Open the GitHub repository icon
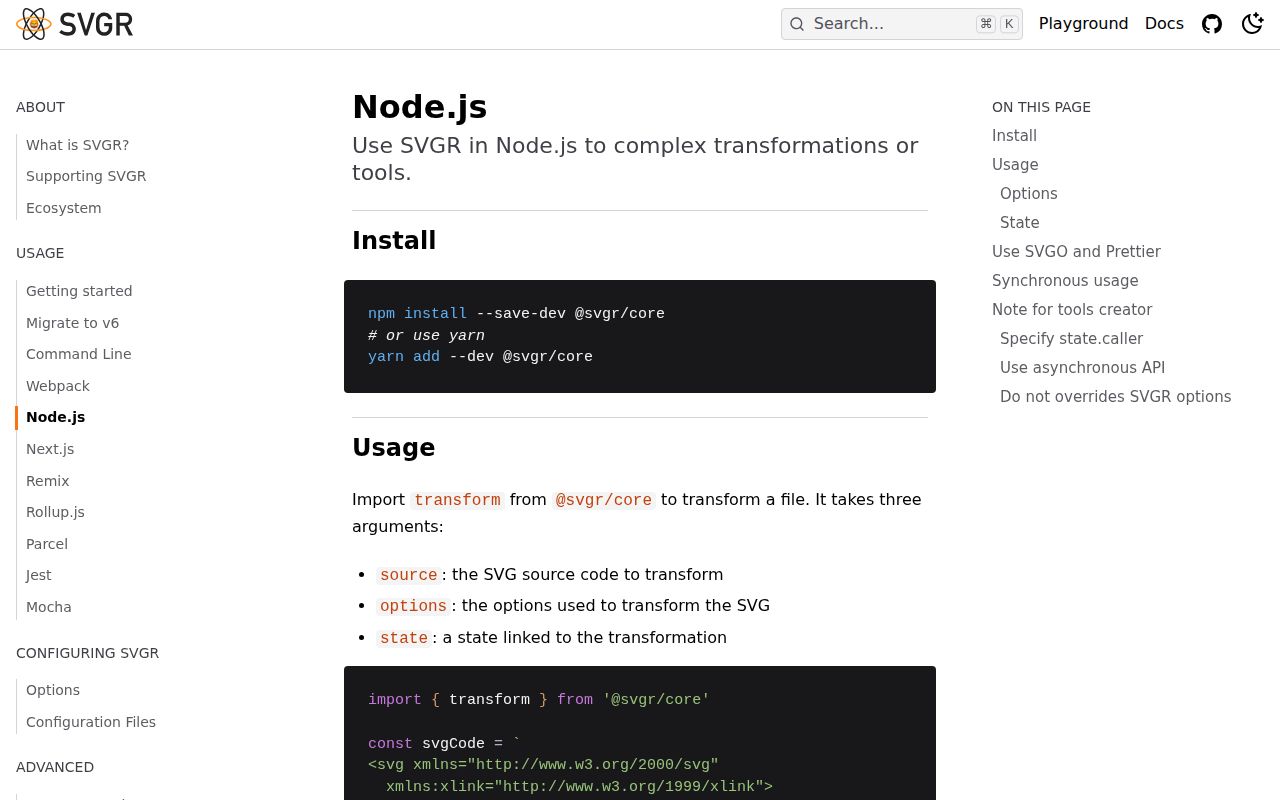The height and width of the screenshot is (800, 1280). click(x=1212, y=24)
